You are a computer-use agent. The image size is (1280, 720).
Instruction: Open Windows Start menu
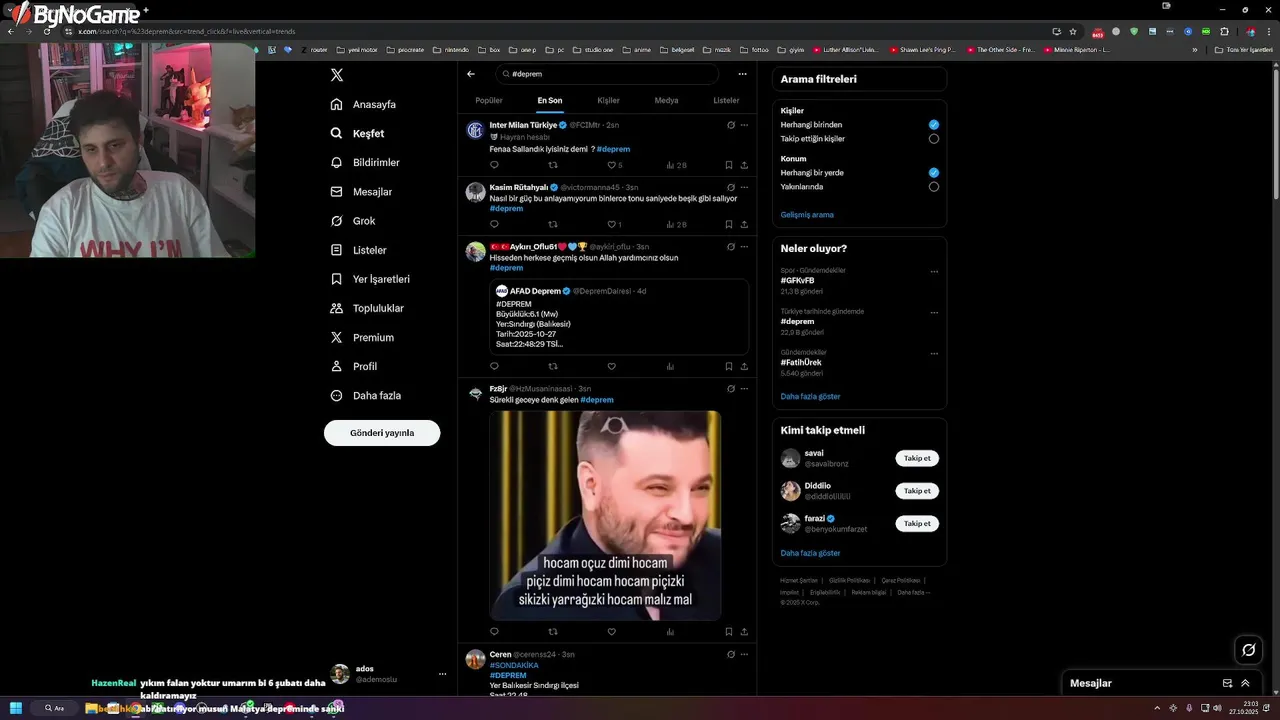pyautogui.click(x=16, y=708)
